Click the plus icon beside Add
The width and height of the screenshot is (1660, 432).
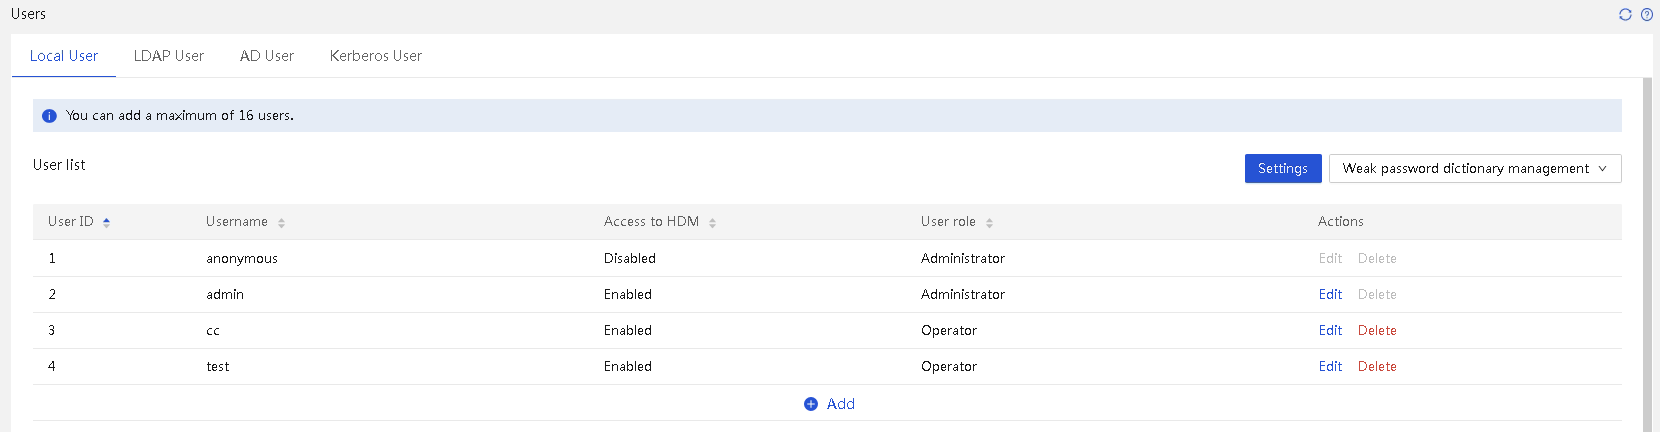[x=811, y=404]
